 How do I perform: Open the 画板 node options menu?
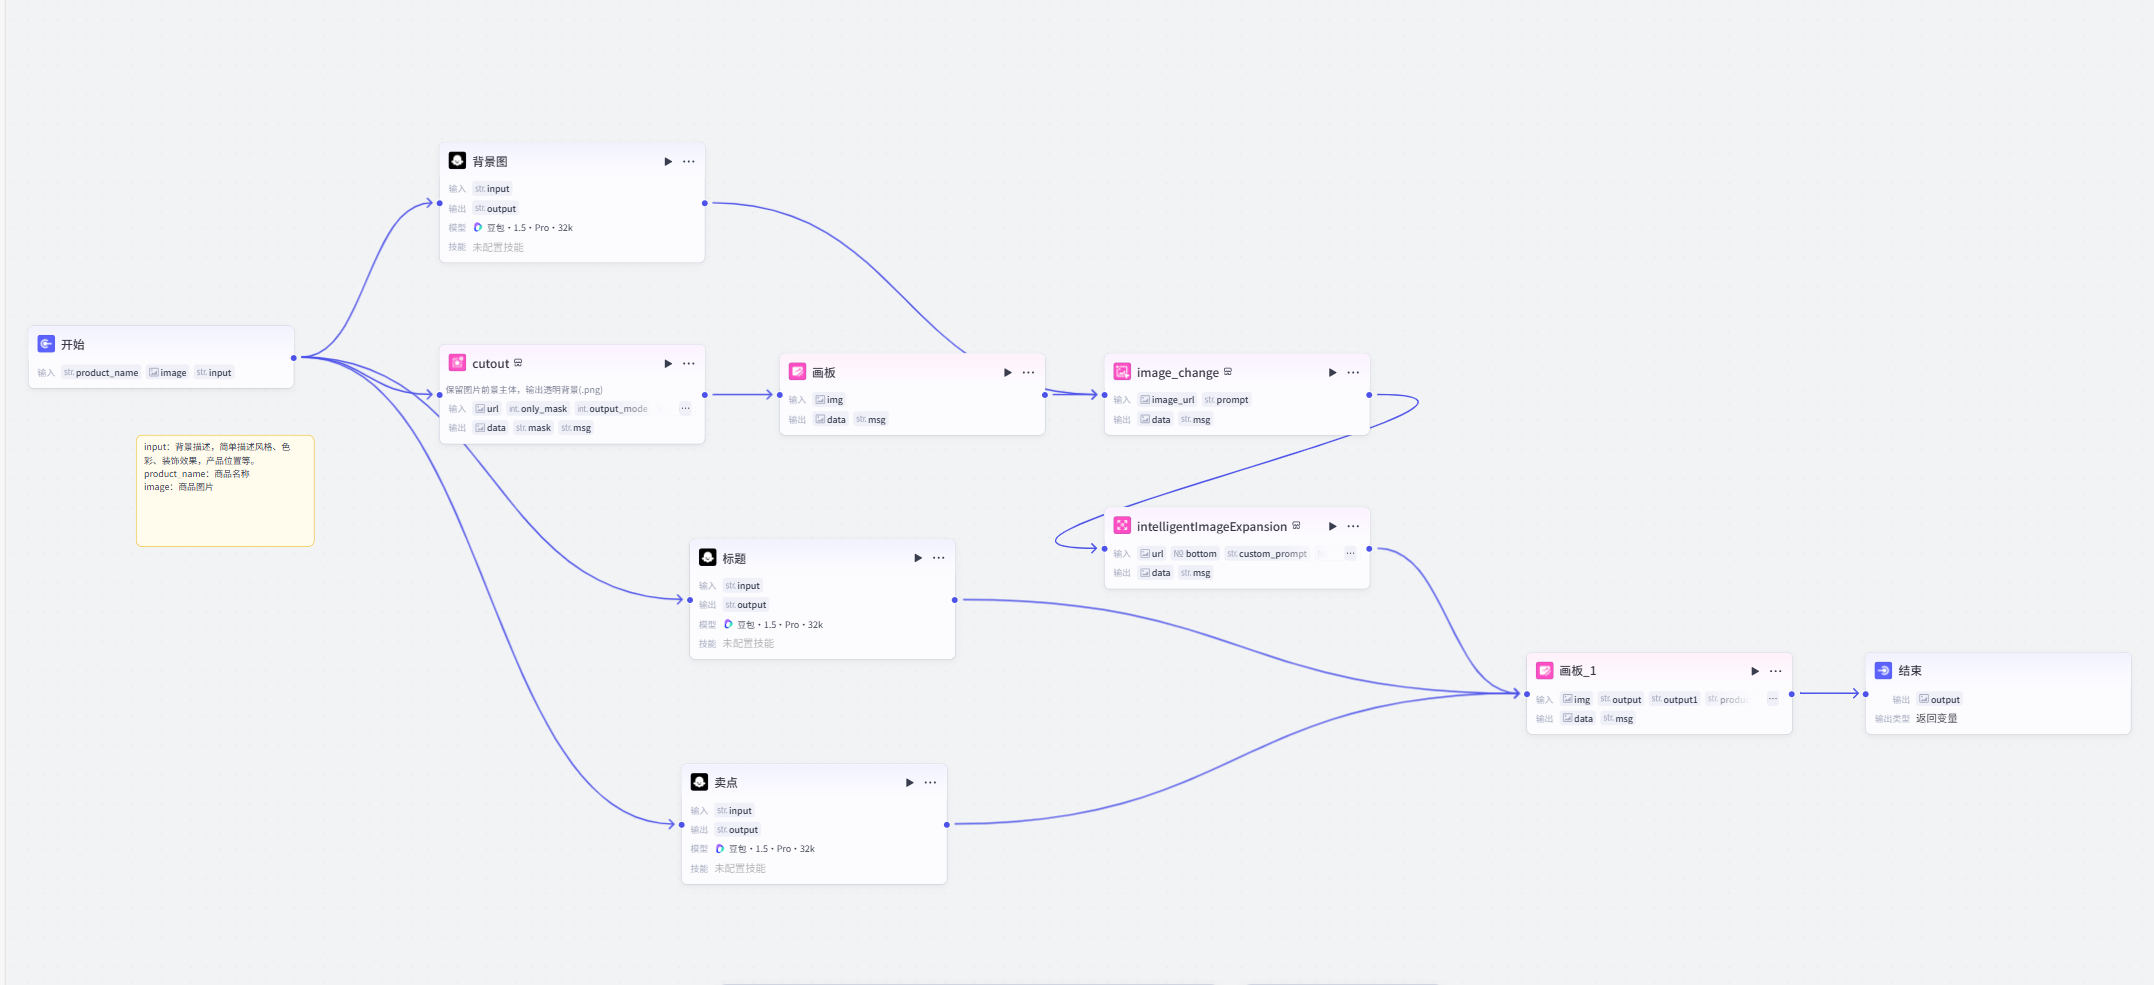point(1028,373)
